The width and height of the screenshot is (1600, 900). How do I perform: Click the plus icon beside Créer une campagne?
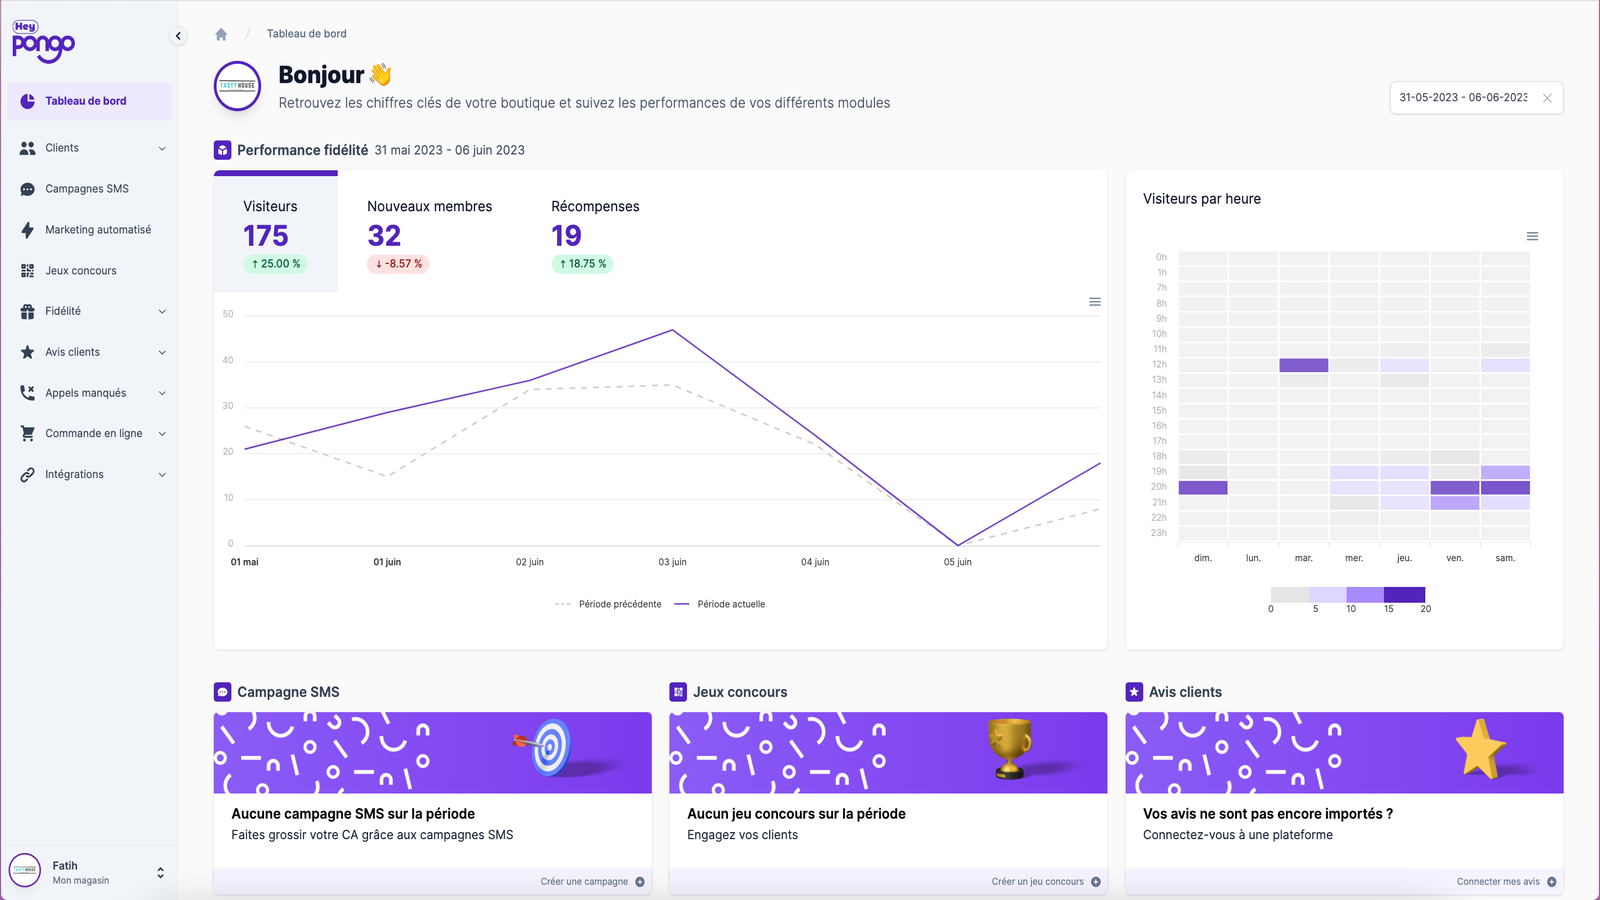click(x=640, y=882)
